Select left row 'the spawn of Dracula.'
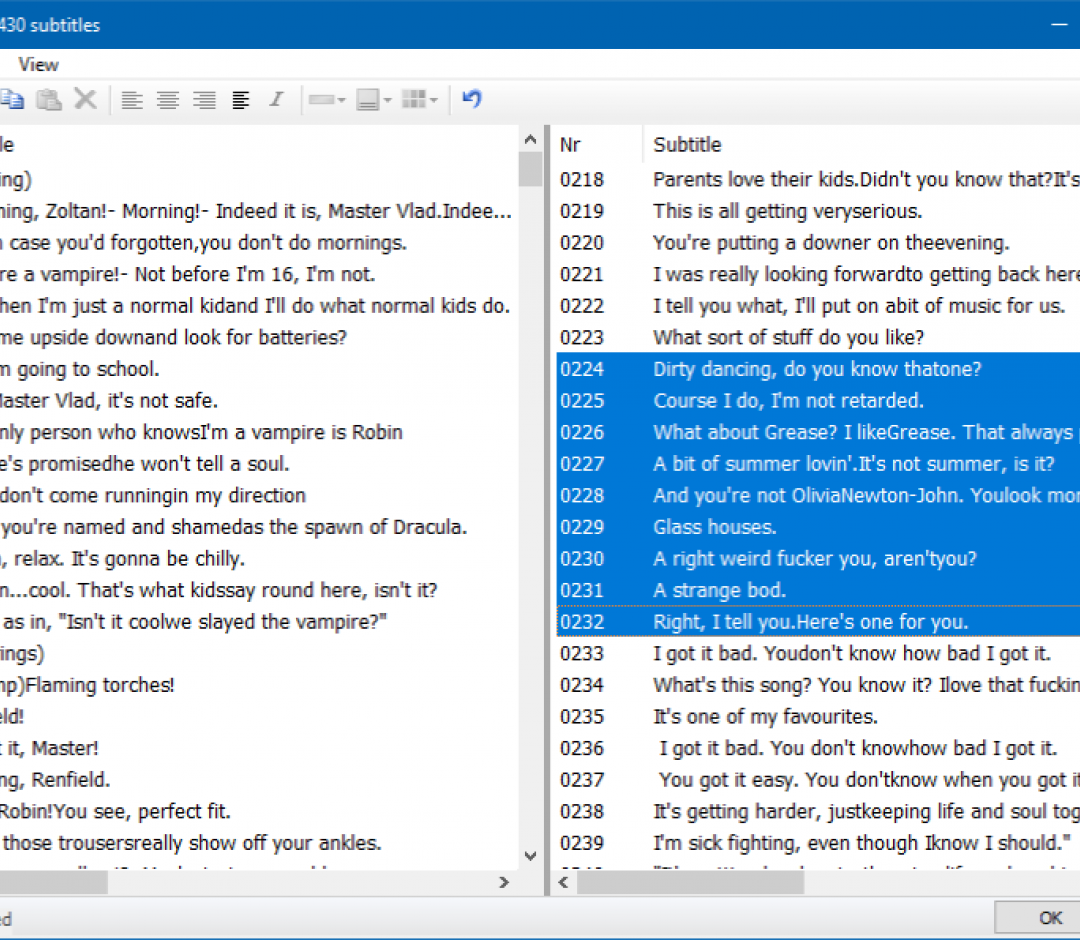This screenshot has width=1080, height=940. (x=259, y=528)
